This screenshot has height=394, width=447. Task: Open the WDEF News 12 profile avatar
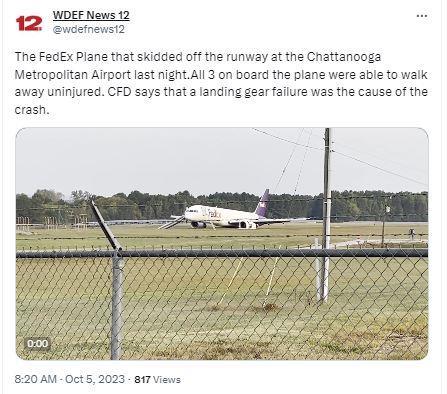coord(29,23)
